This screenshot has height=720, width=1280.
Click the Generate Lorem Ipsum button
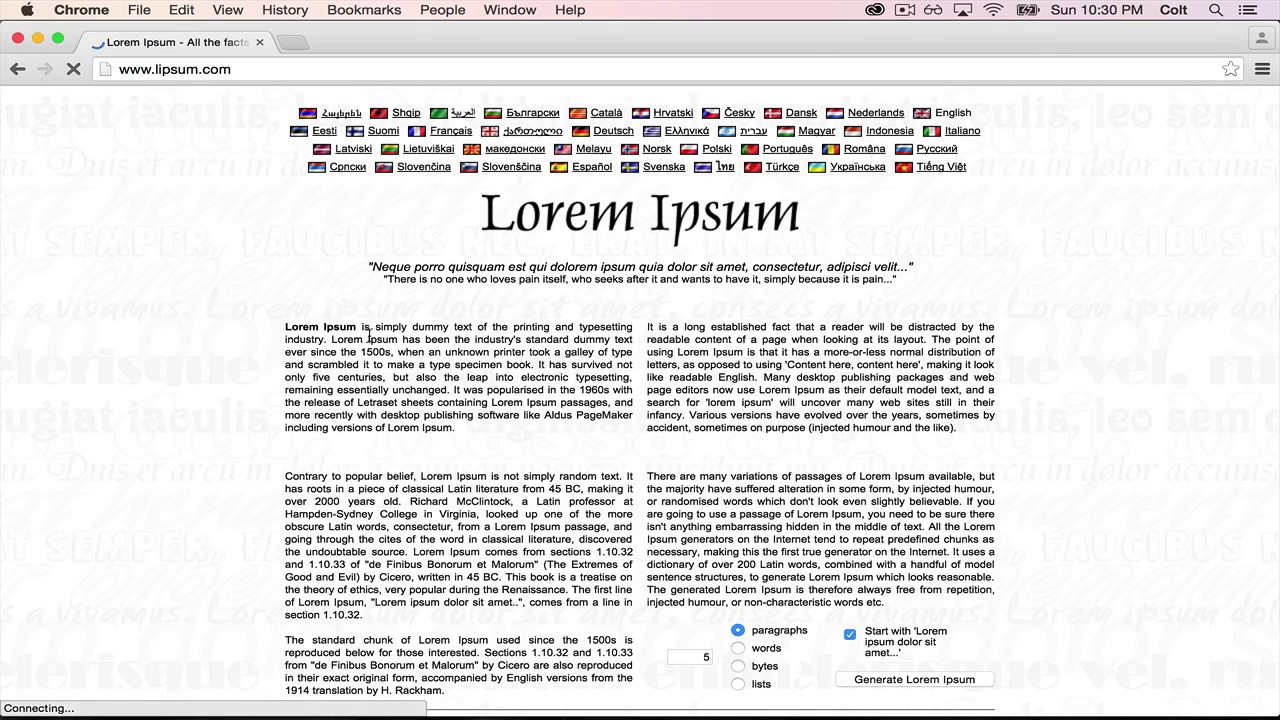914,679
